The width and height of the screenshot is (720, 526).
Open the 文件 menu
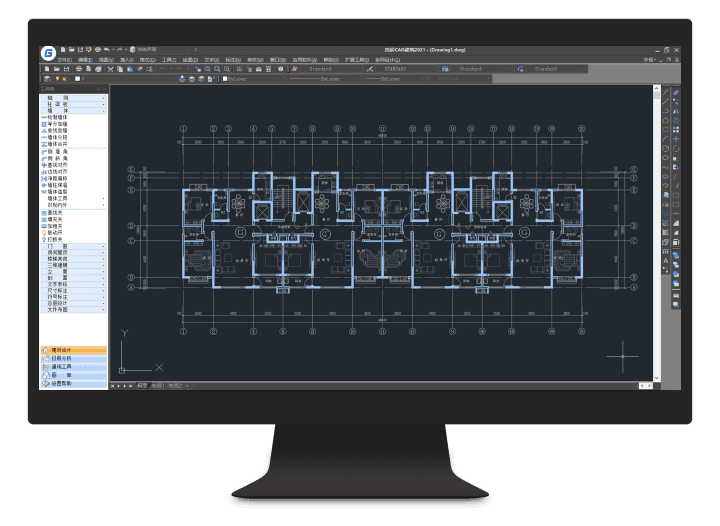pos(65,60)
